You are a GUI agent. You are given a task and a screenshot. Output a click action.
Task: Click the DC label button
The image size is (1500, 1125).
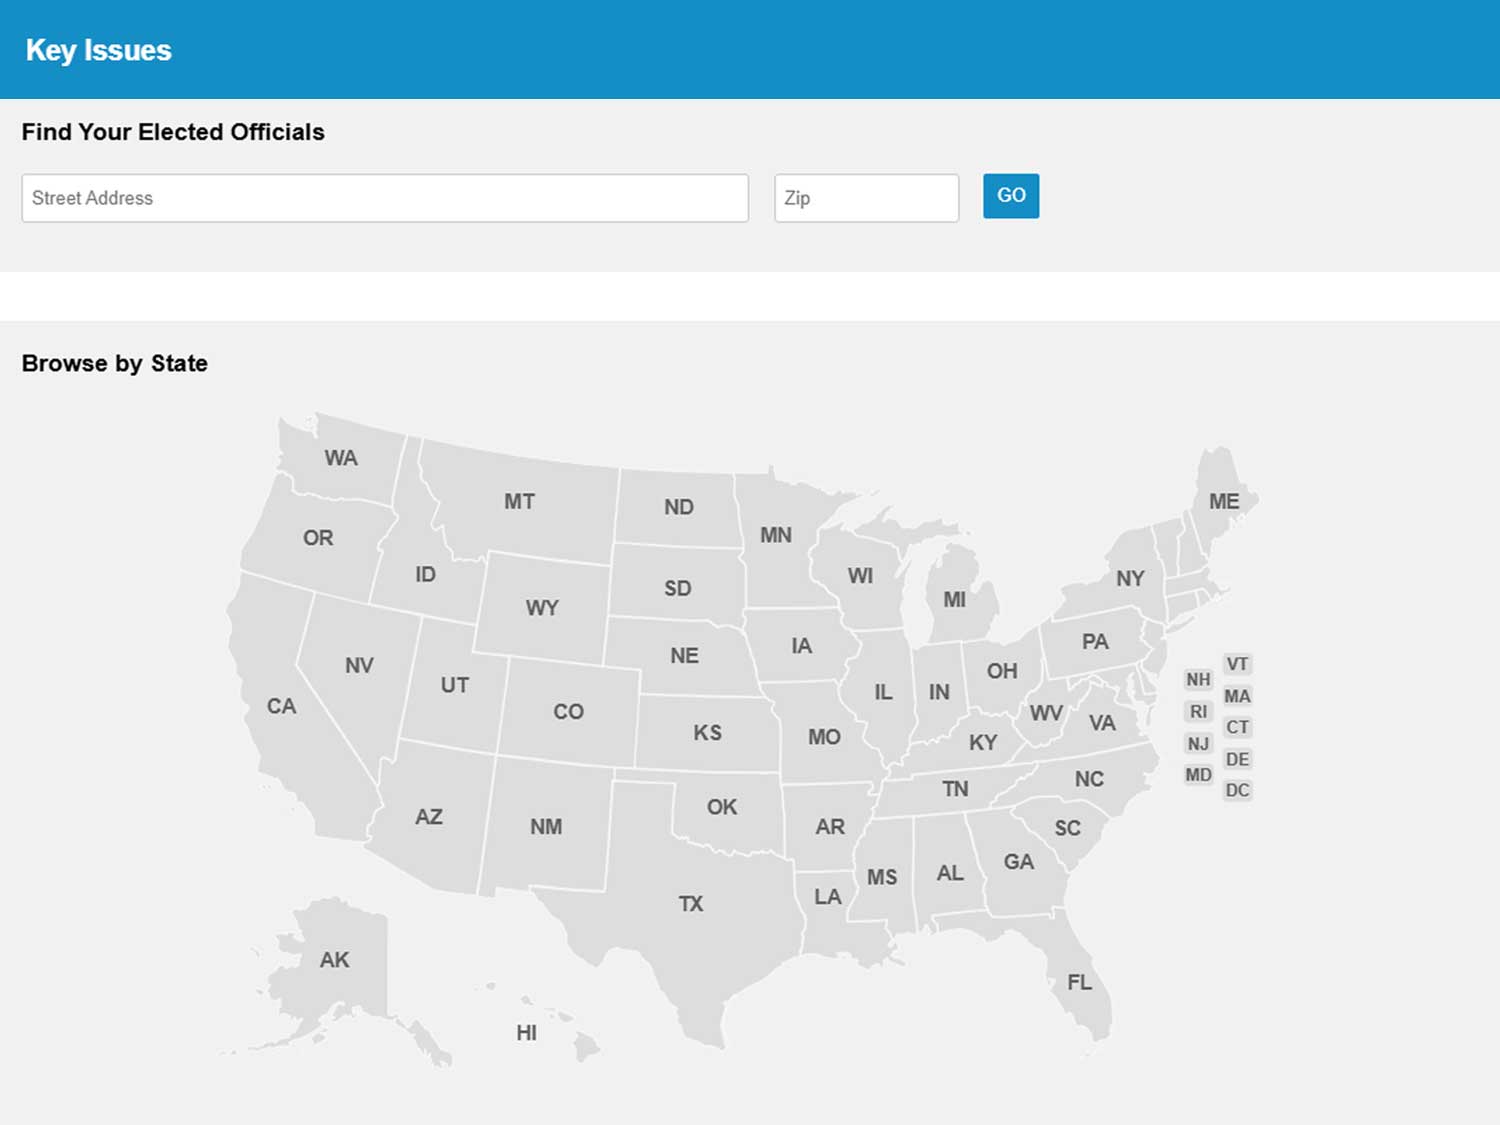(x=1237, y=790)
